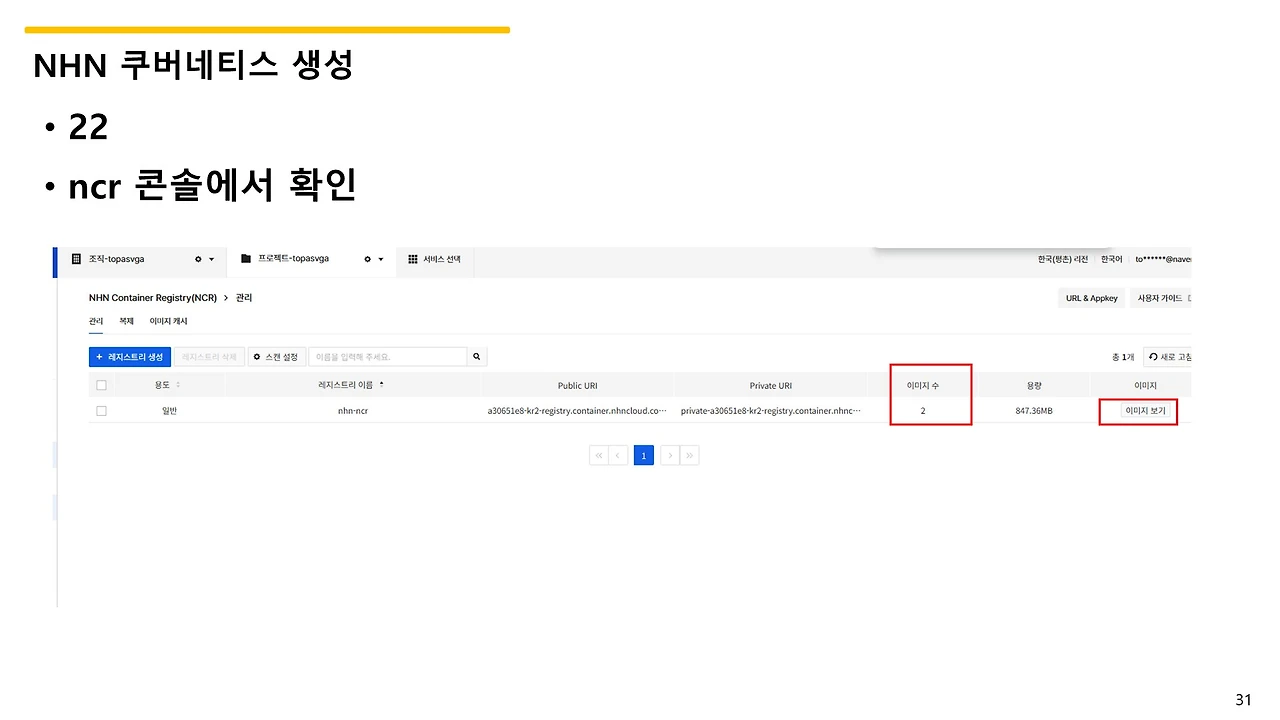The height and width of the screenshot is (720, 1280).
Task: Open 스캔 설정 via its gear icon
Action: coord(257,356)
